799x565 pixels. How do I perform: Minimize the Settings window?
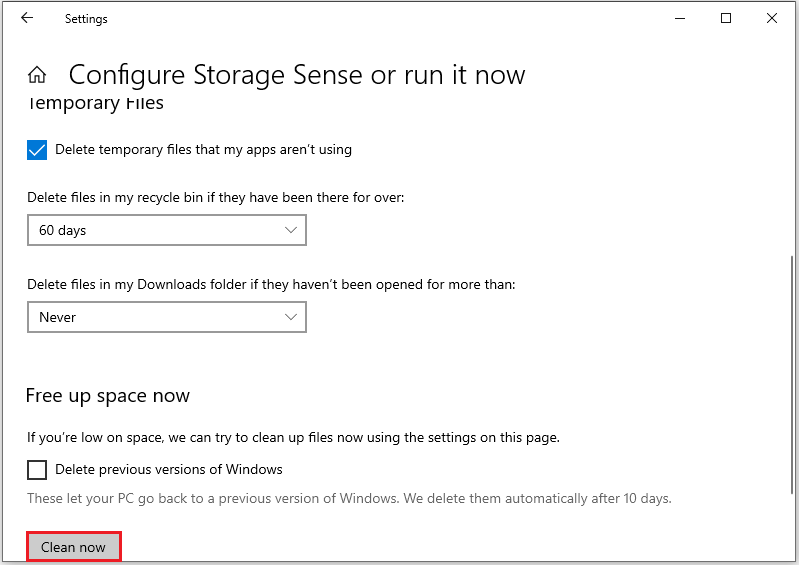[680, 18]
